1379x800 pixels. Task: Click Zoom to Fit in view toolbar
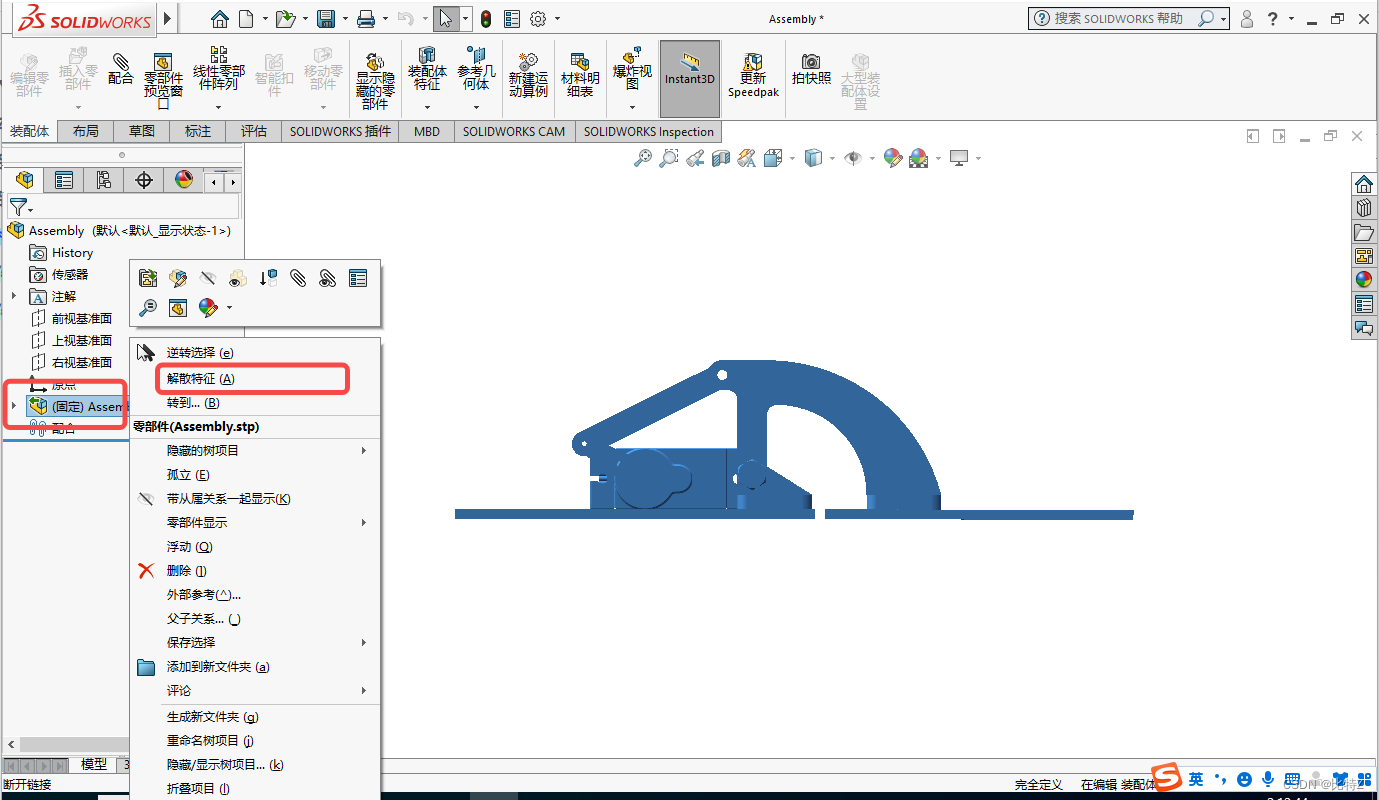tap(643, 158)
